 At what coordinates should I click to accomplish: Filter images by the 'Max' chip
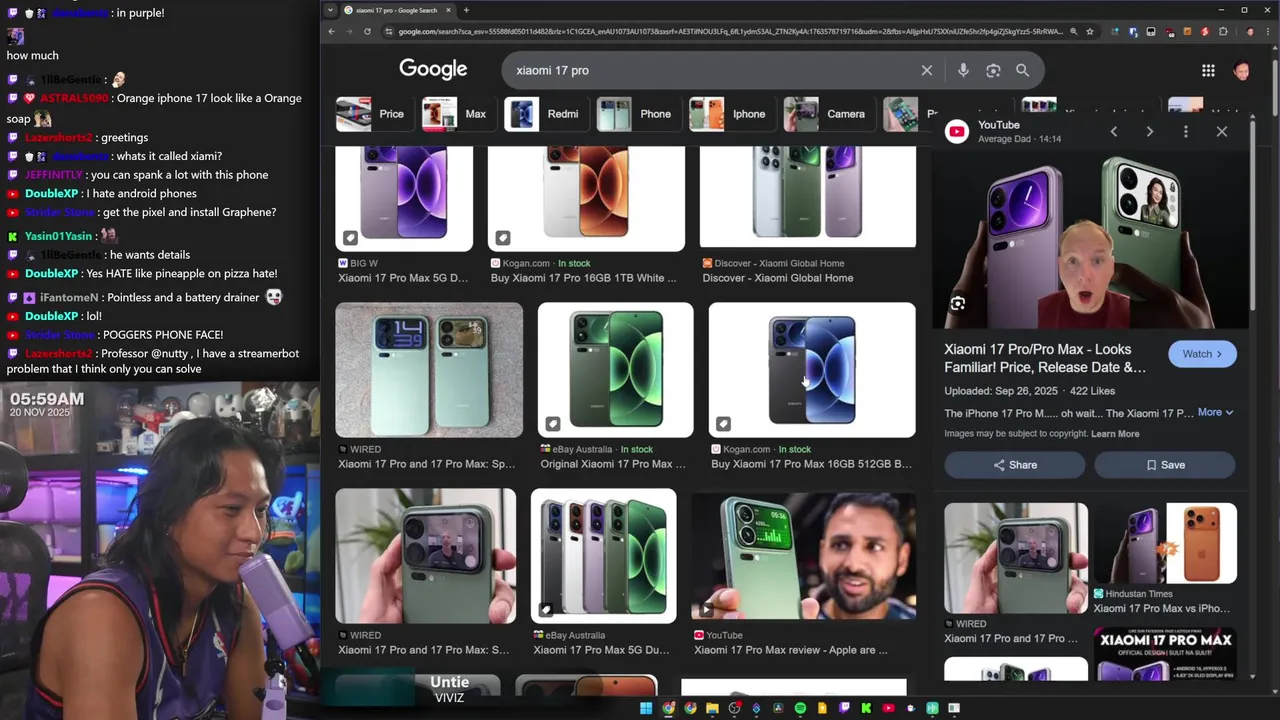point(458,114)
